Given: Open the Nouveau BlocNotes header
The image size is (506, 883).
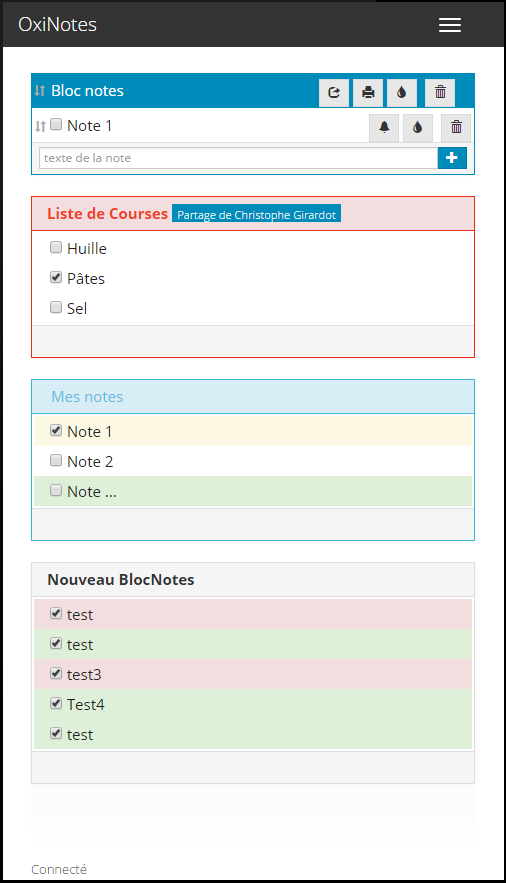Looking at the screenshot, I should 253,580.
